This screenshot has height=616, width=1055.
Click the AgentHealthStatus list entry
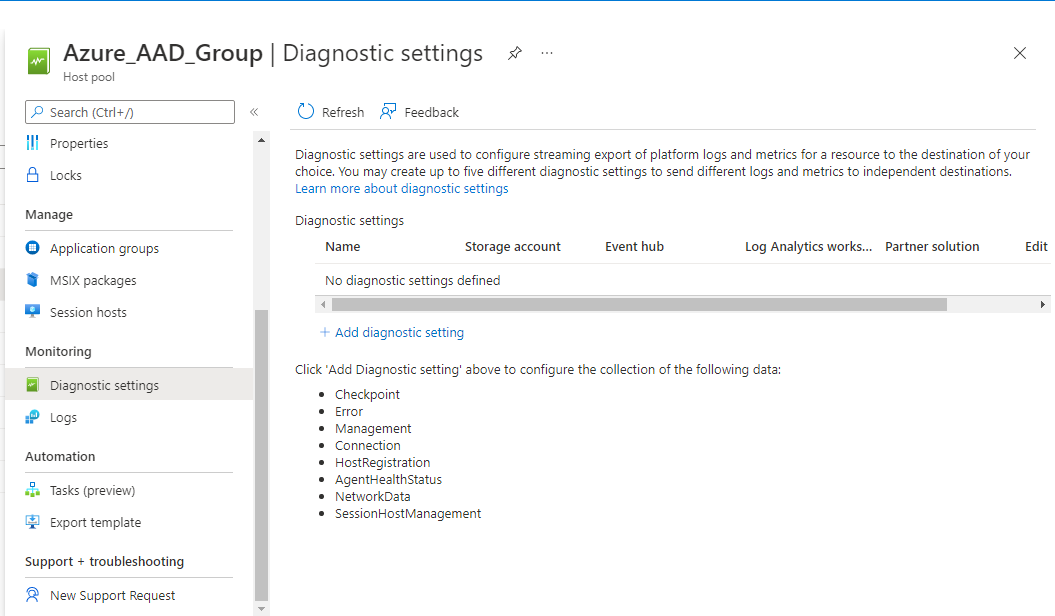point(388,479)
